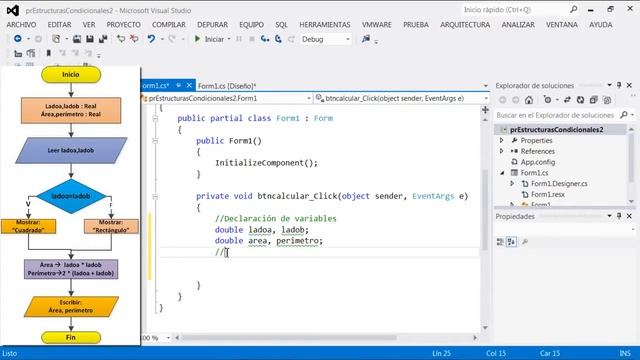Expand the Form1.Designer.cs node

click(512, 184)
